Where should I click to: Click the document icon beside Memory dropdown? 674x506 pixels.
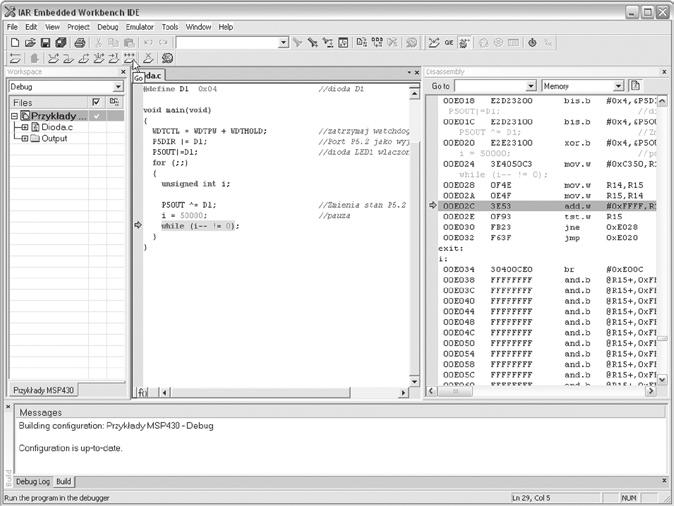point(635,86)
